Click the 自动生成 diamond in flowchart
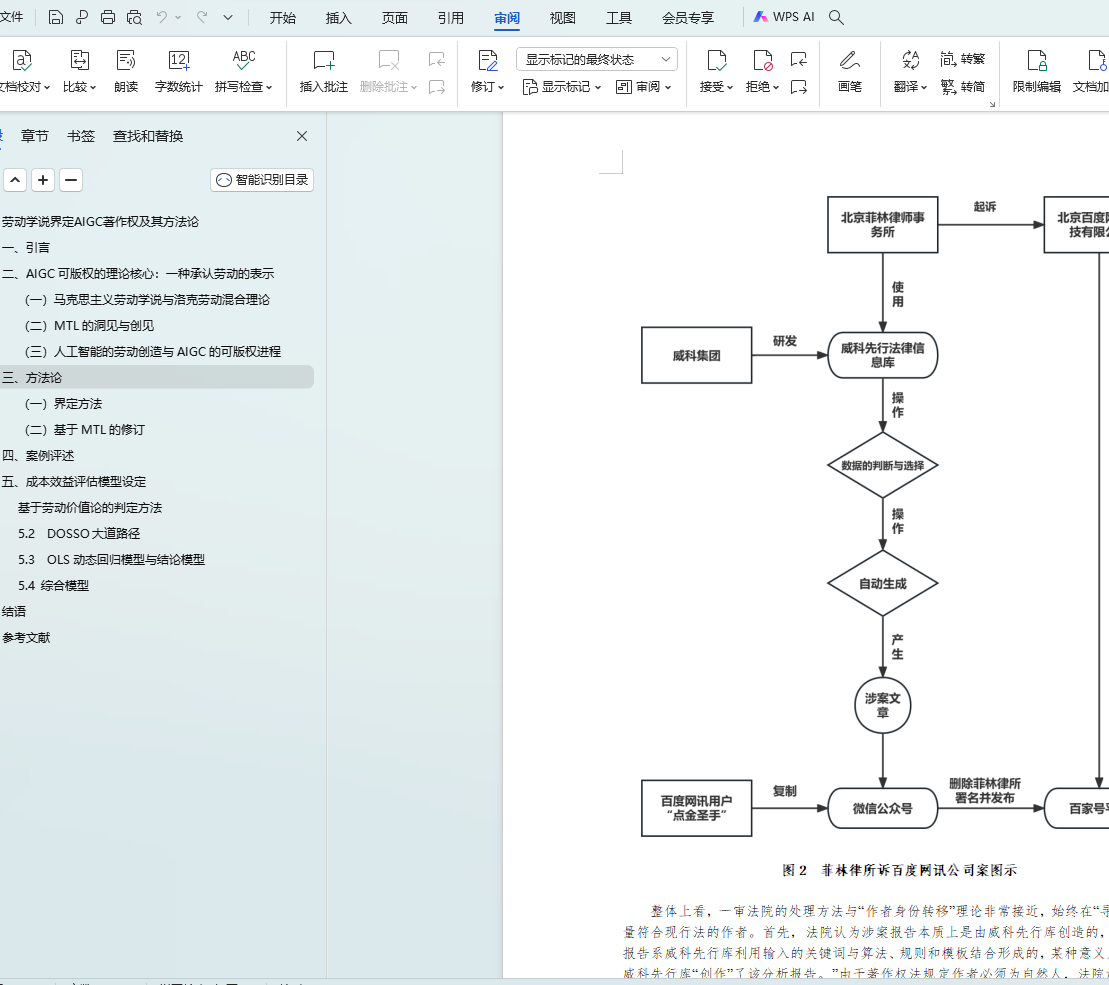 click(883, 583)
